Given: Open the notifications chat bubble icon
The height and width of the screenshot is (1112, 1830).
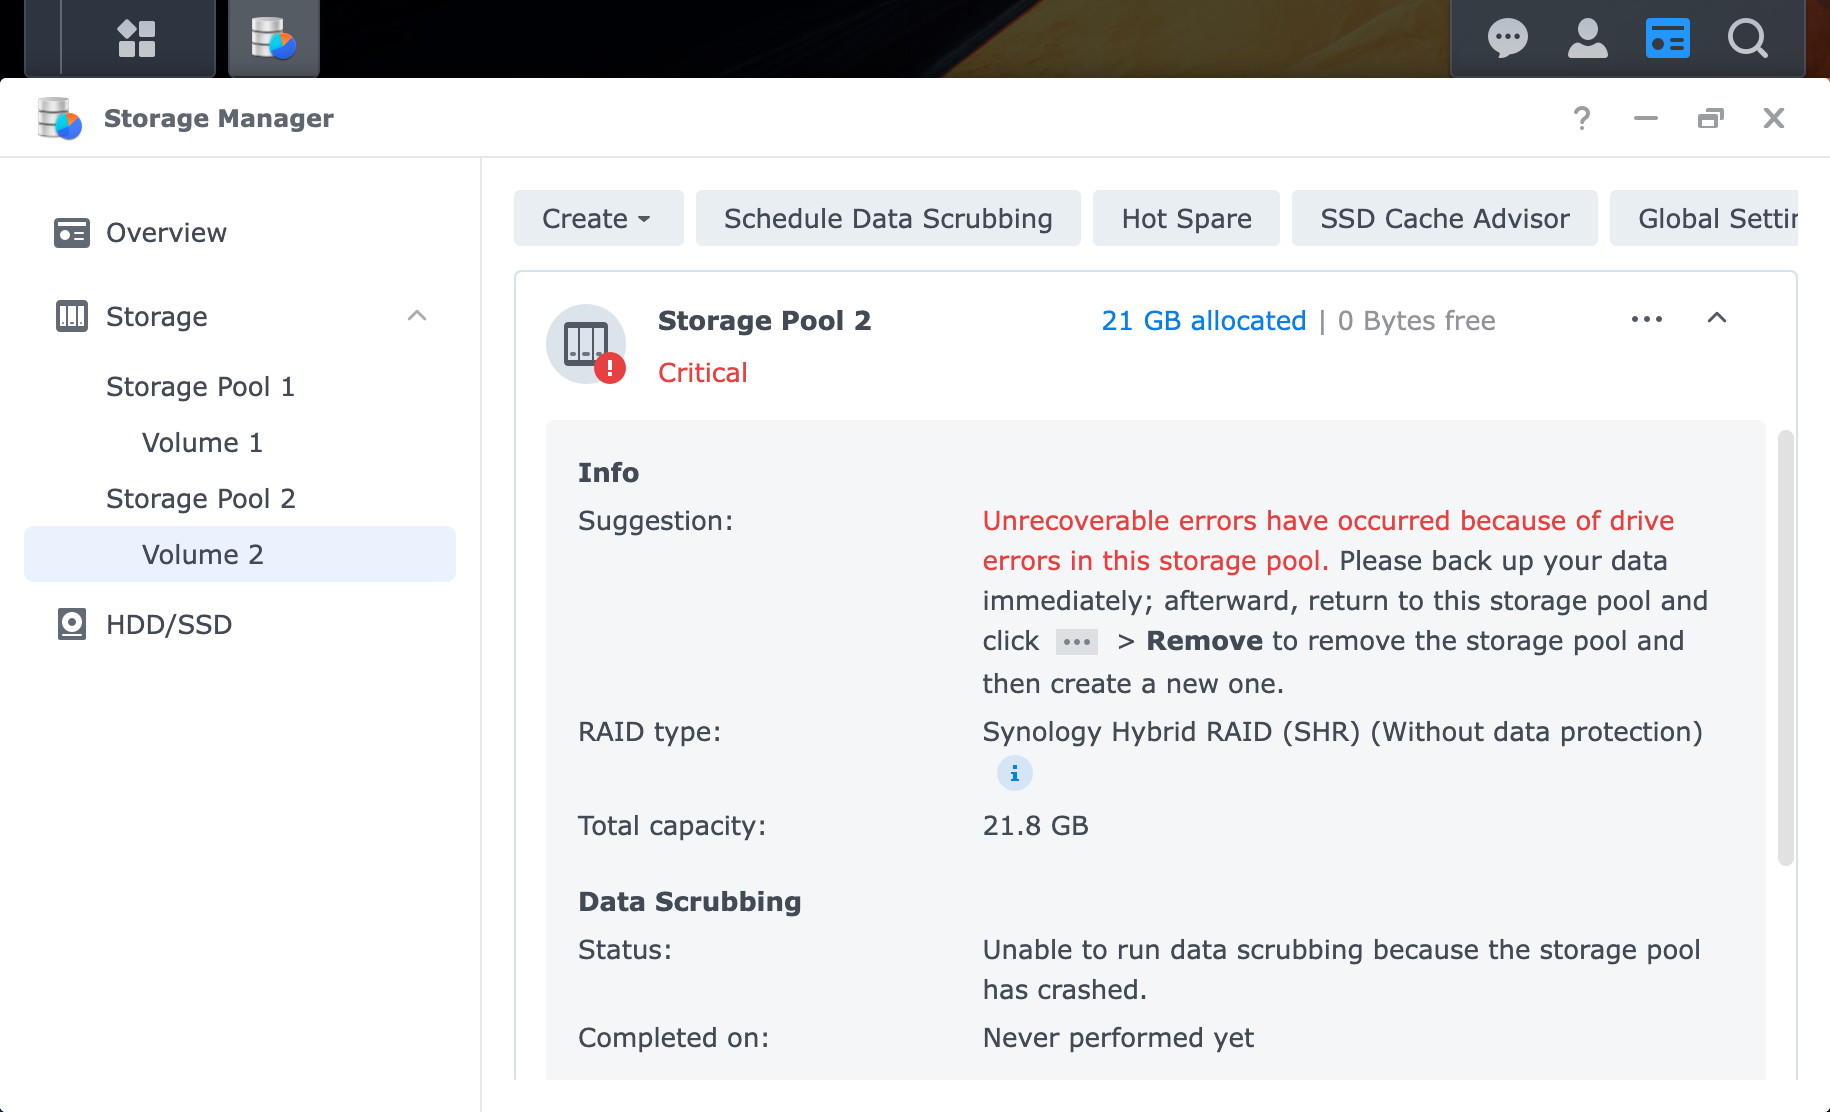Looking at the screenshot, I should coord(1507,39).
